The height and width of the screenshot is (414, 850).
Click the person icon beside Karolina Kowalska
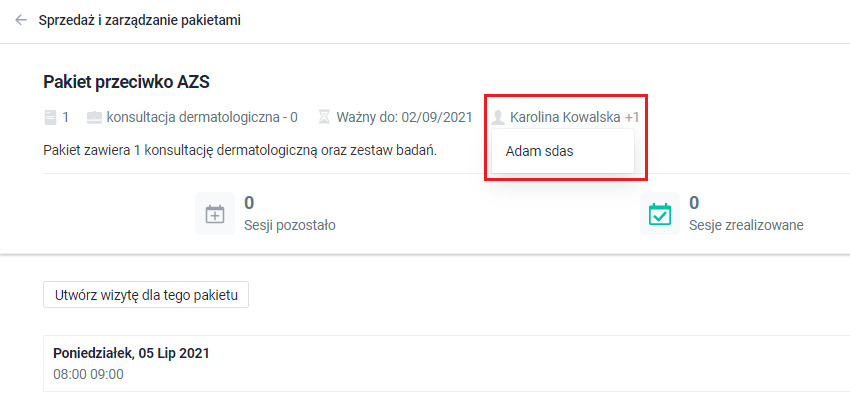tap(498, 117)
